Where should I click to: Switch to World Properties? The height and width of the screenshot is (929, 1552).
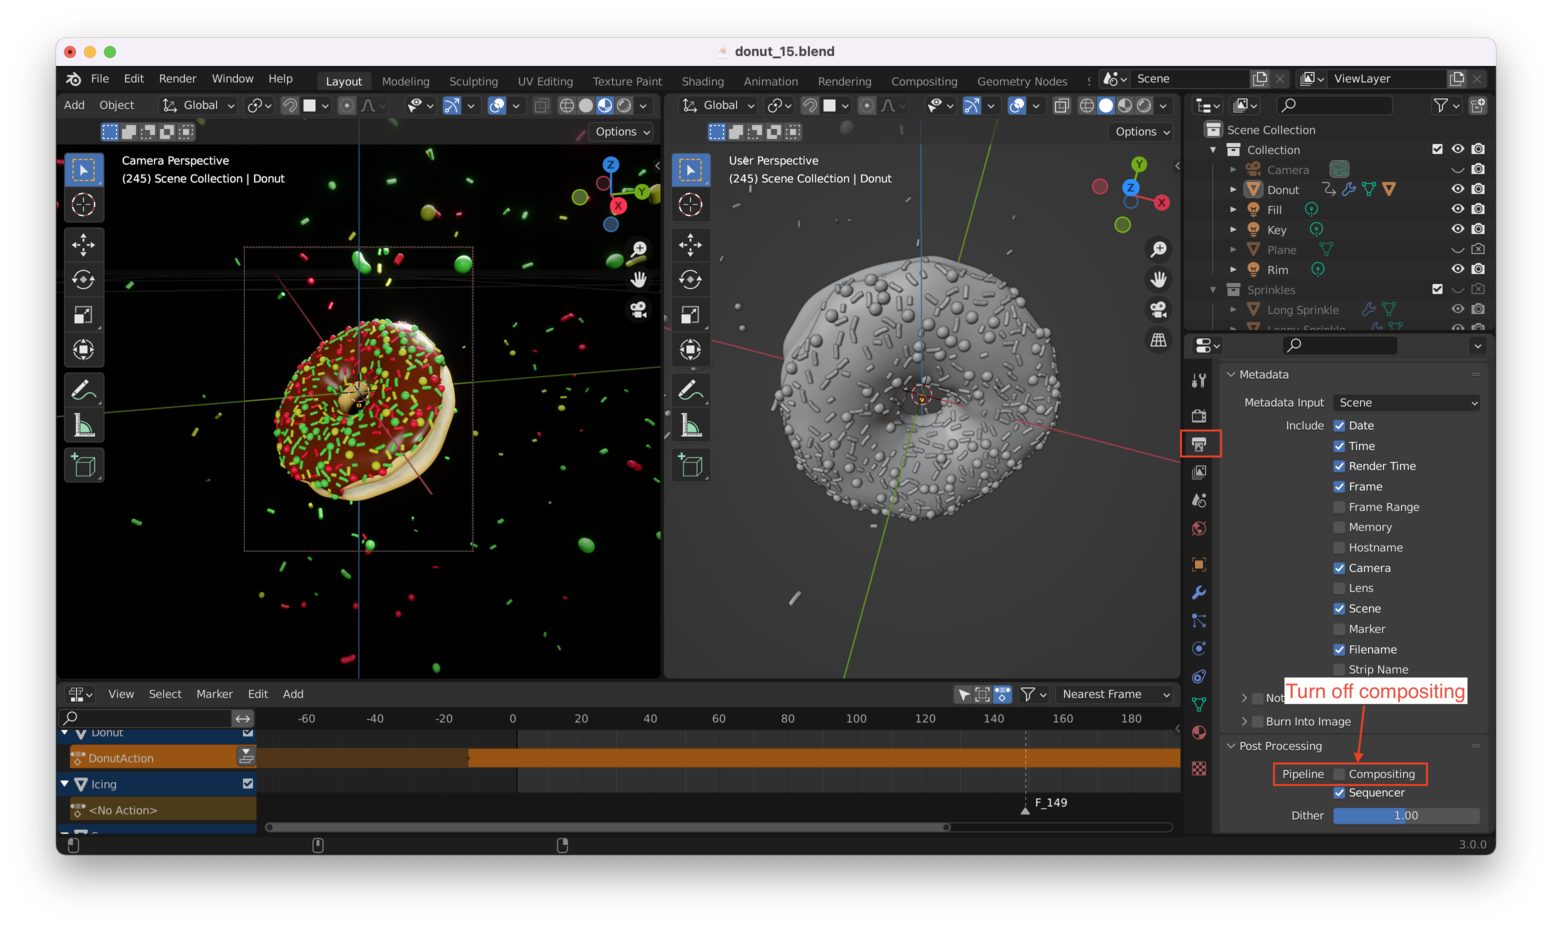[x=1198, y=528]
